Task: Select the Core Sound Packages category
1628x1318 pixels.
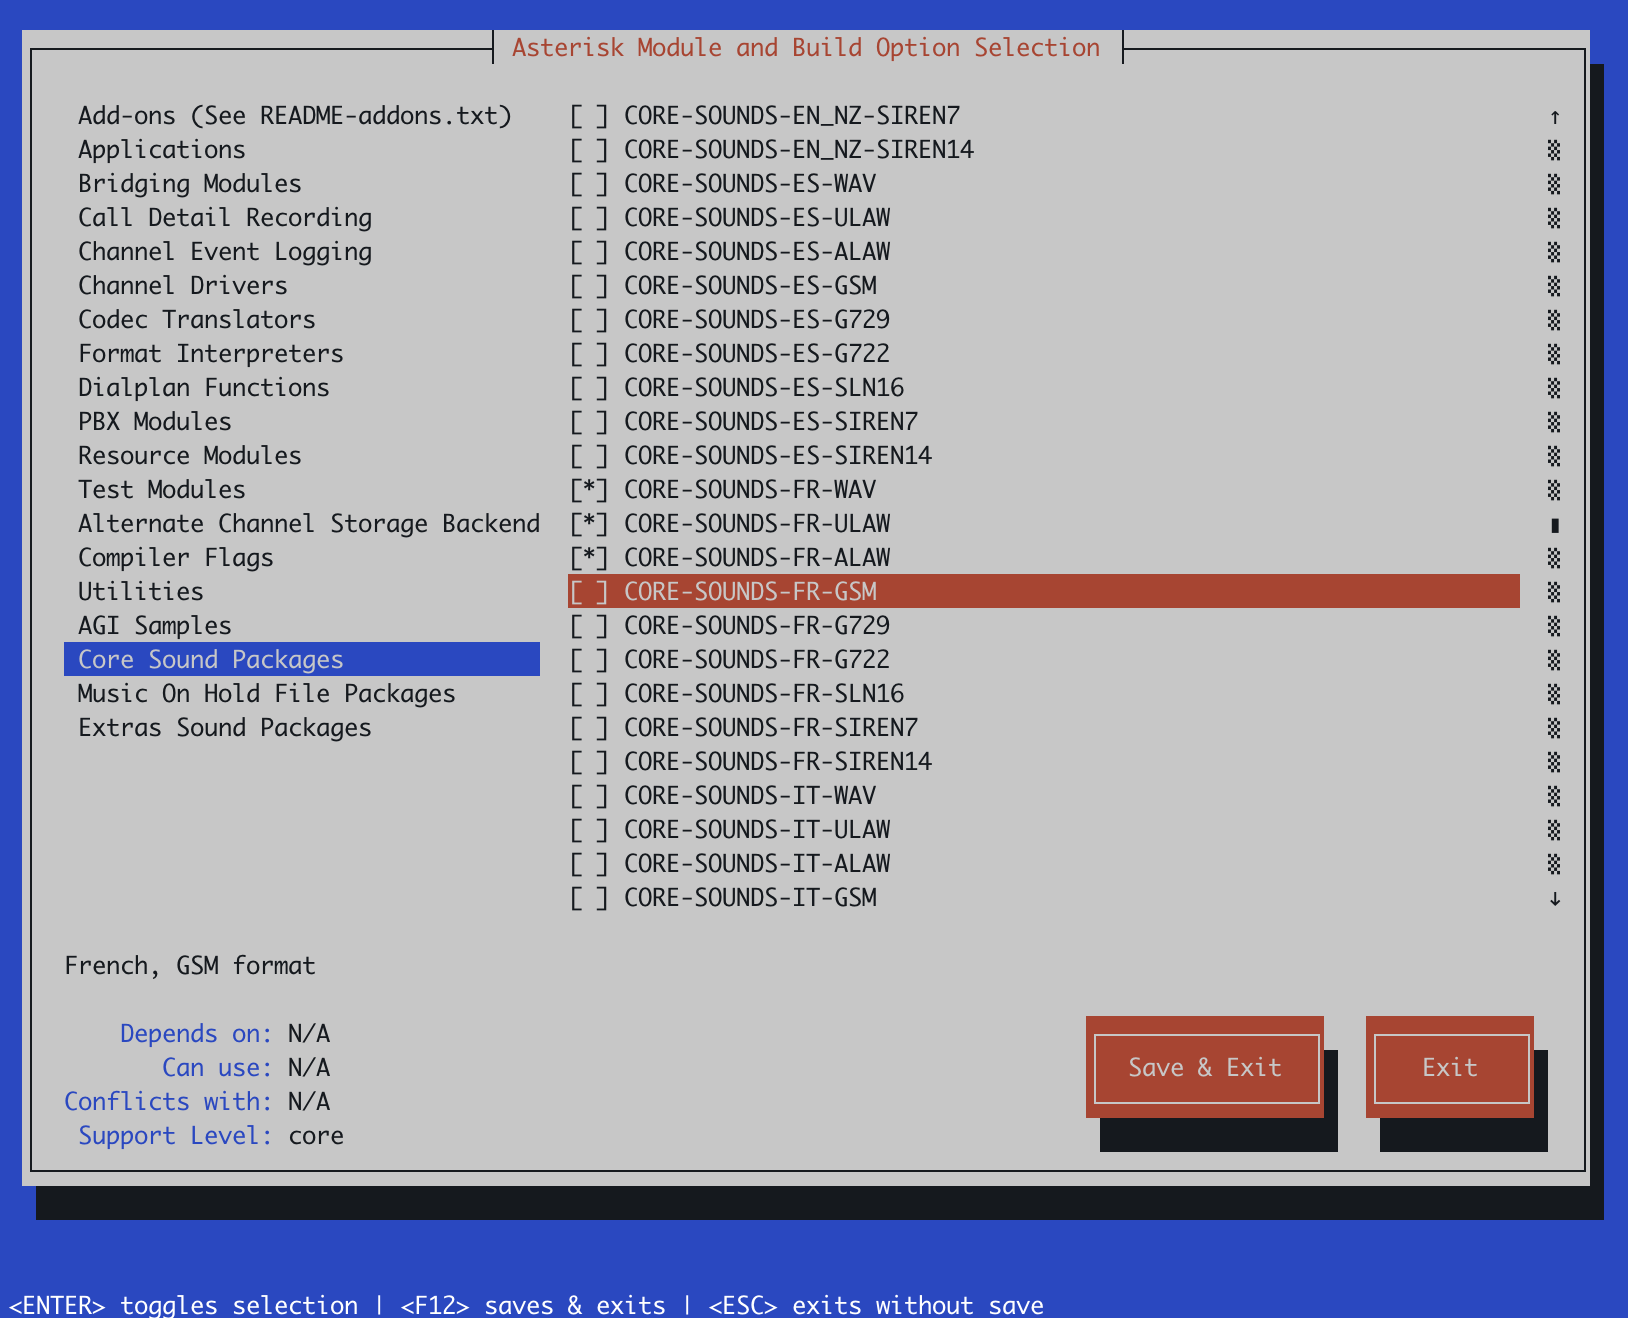Action: coord(211,660)
